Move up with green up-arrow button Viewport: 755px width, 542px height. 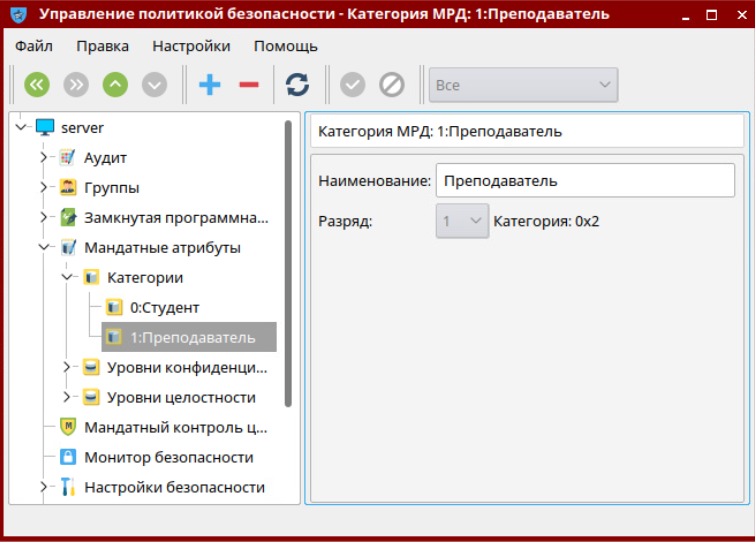(115, 85)
